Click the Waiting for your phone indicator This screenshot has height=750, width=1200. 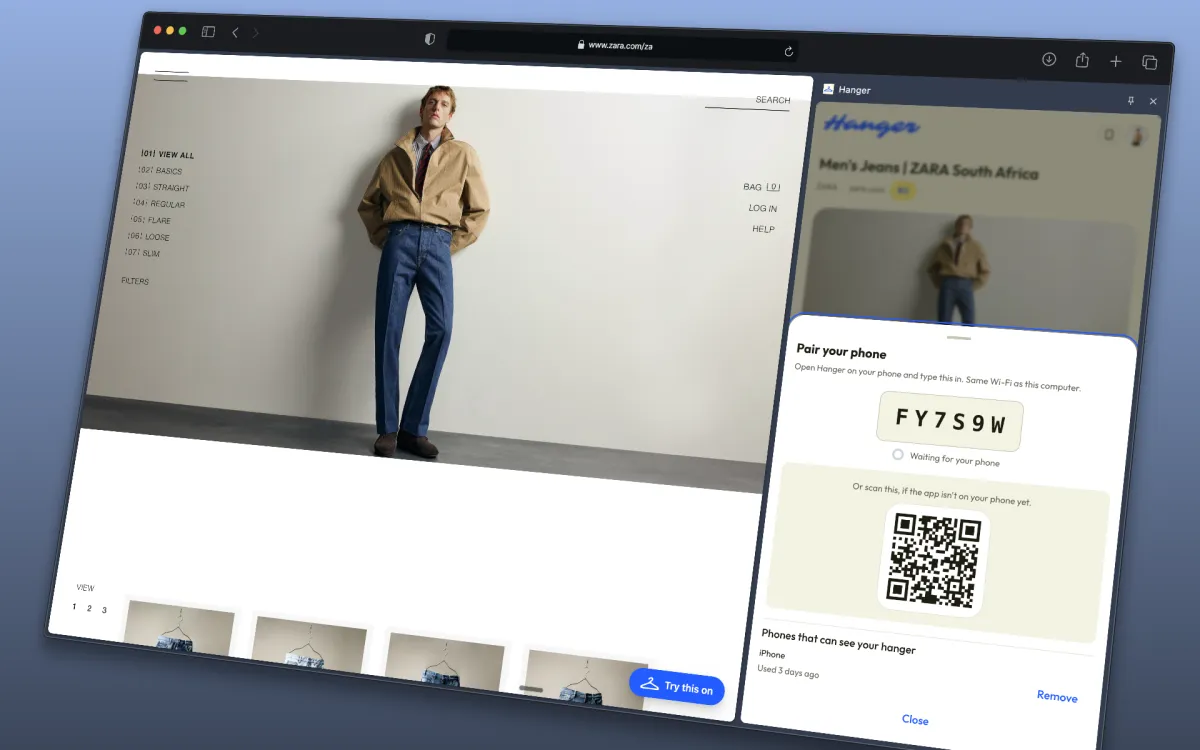pos(946,457)
